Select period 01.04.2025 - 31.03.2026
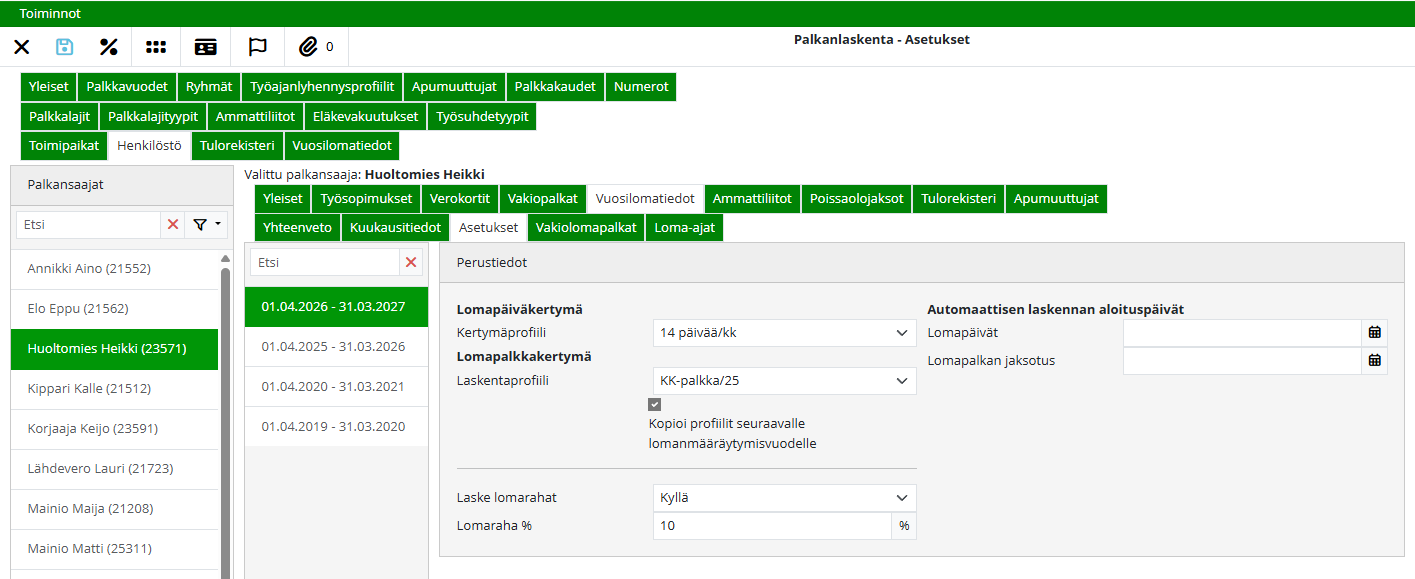The height and width of the screenshot is (579, 1415). point(333,347)
